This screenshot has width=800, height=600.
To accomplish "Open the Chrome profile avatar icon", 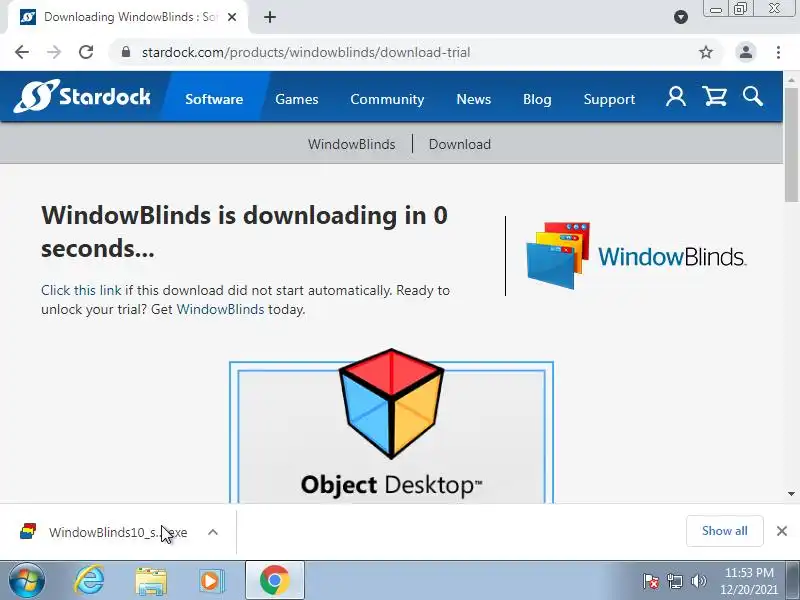I will tap(745, 52).
